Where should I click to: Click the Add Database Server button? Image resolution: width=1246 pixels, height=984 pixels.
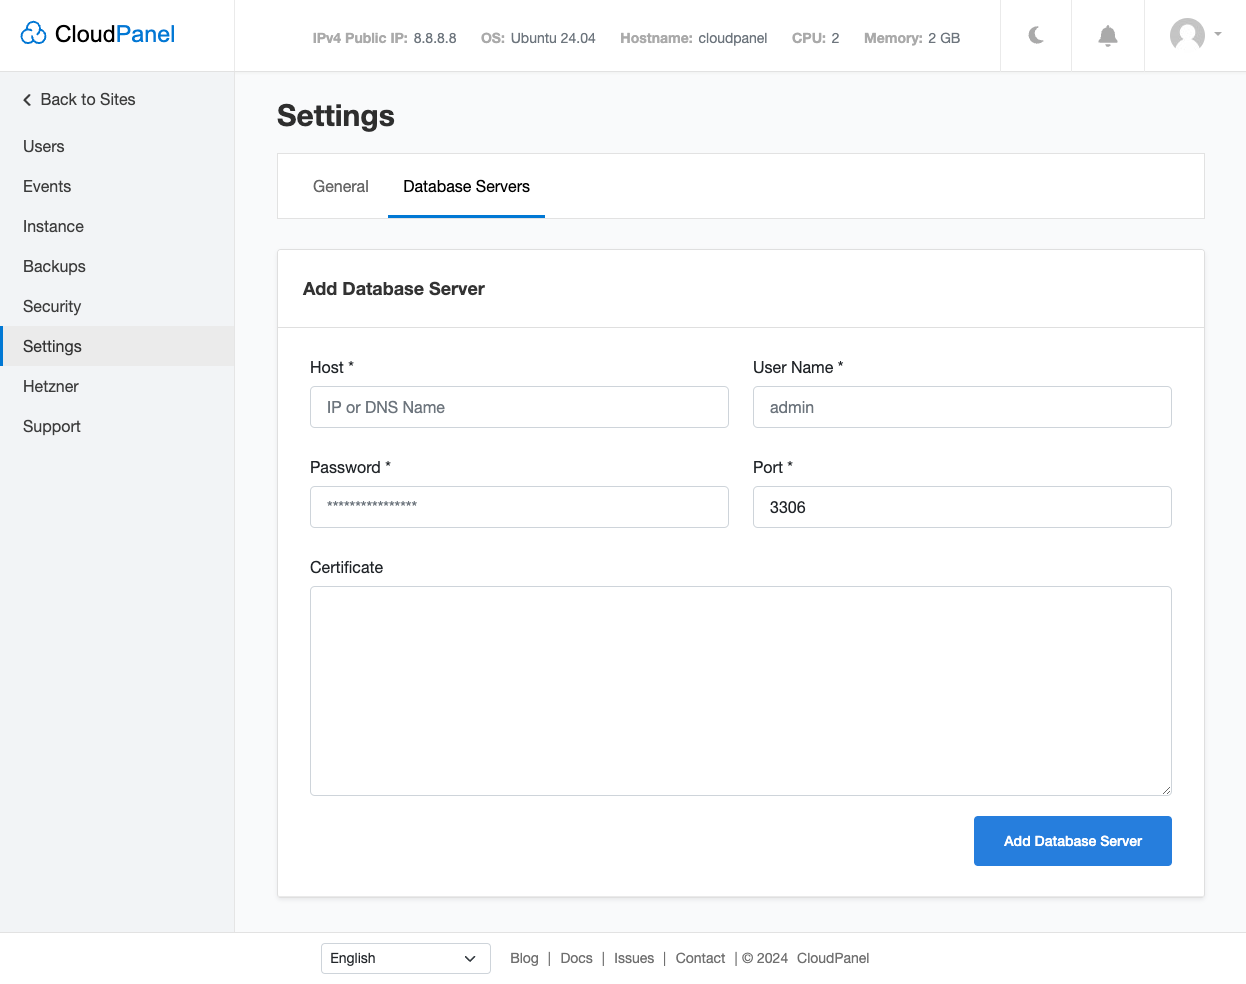coord(1072,841)
